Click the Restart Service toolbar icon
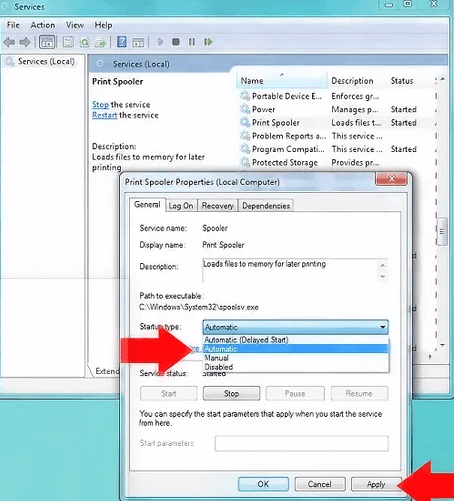The height and width of the screenshot is (501, 454). tap(208, 42)
